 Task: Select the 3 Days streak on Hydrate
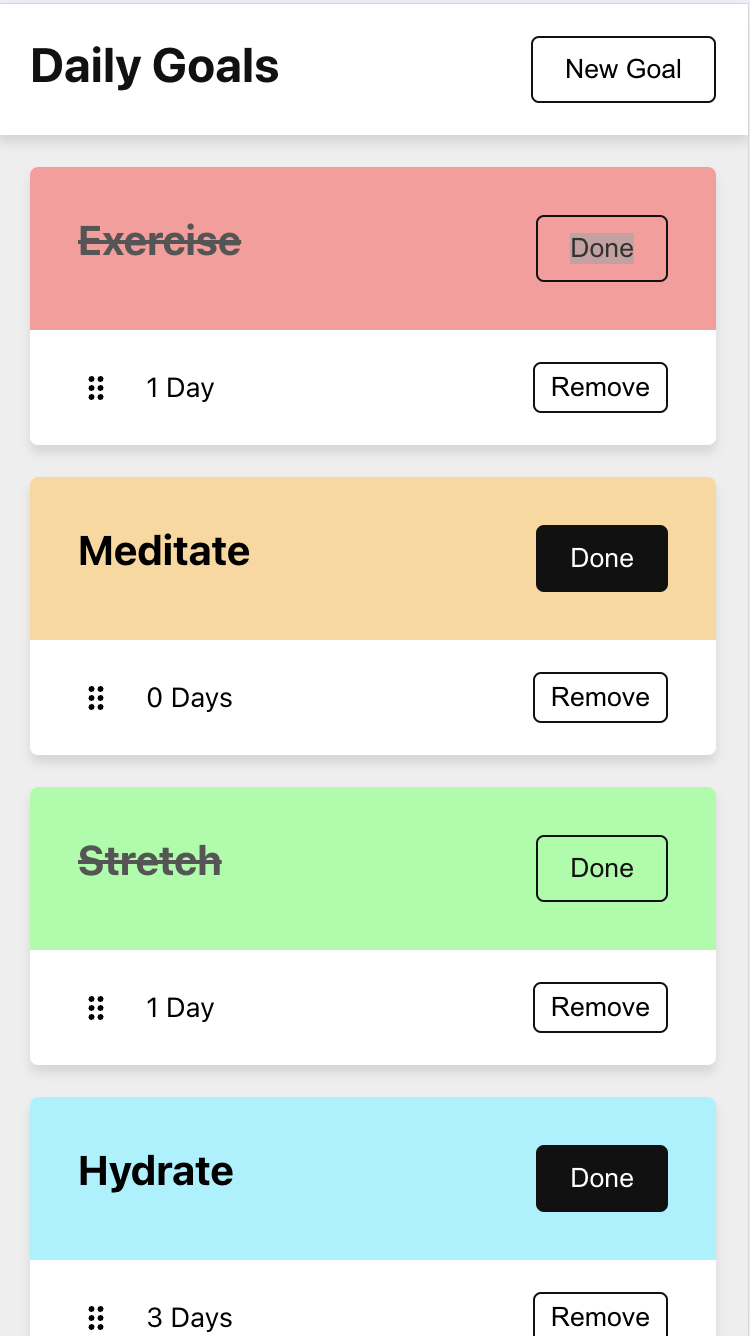point(189,1318)
